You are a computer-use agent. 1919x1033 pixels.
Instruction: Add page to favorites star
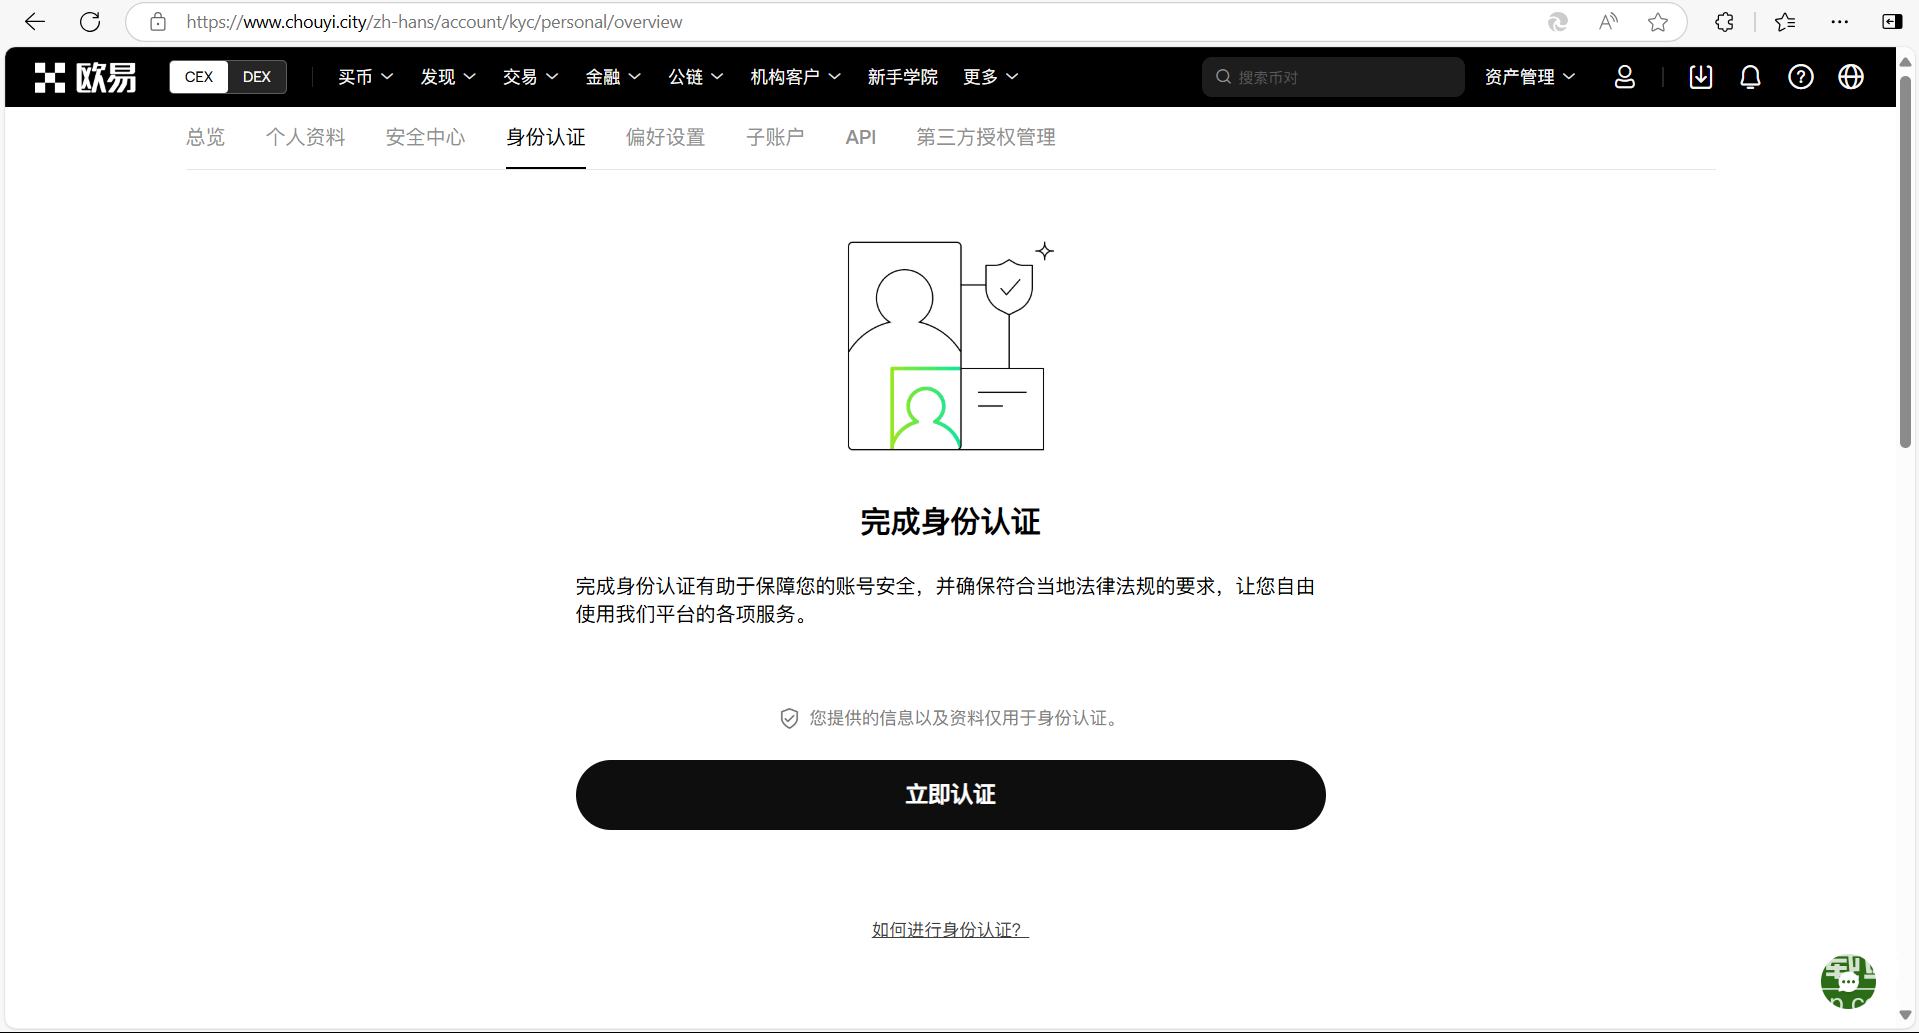point(1658,22)
